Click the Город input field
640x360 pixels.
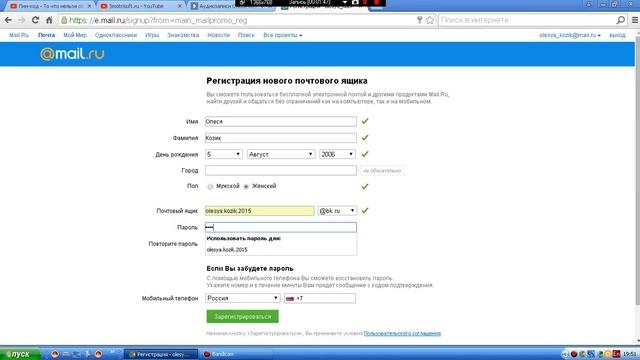281,171
